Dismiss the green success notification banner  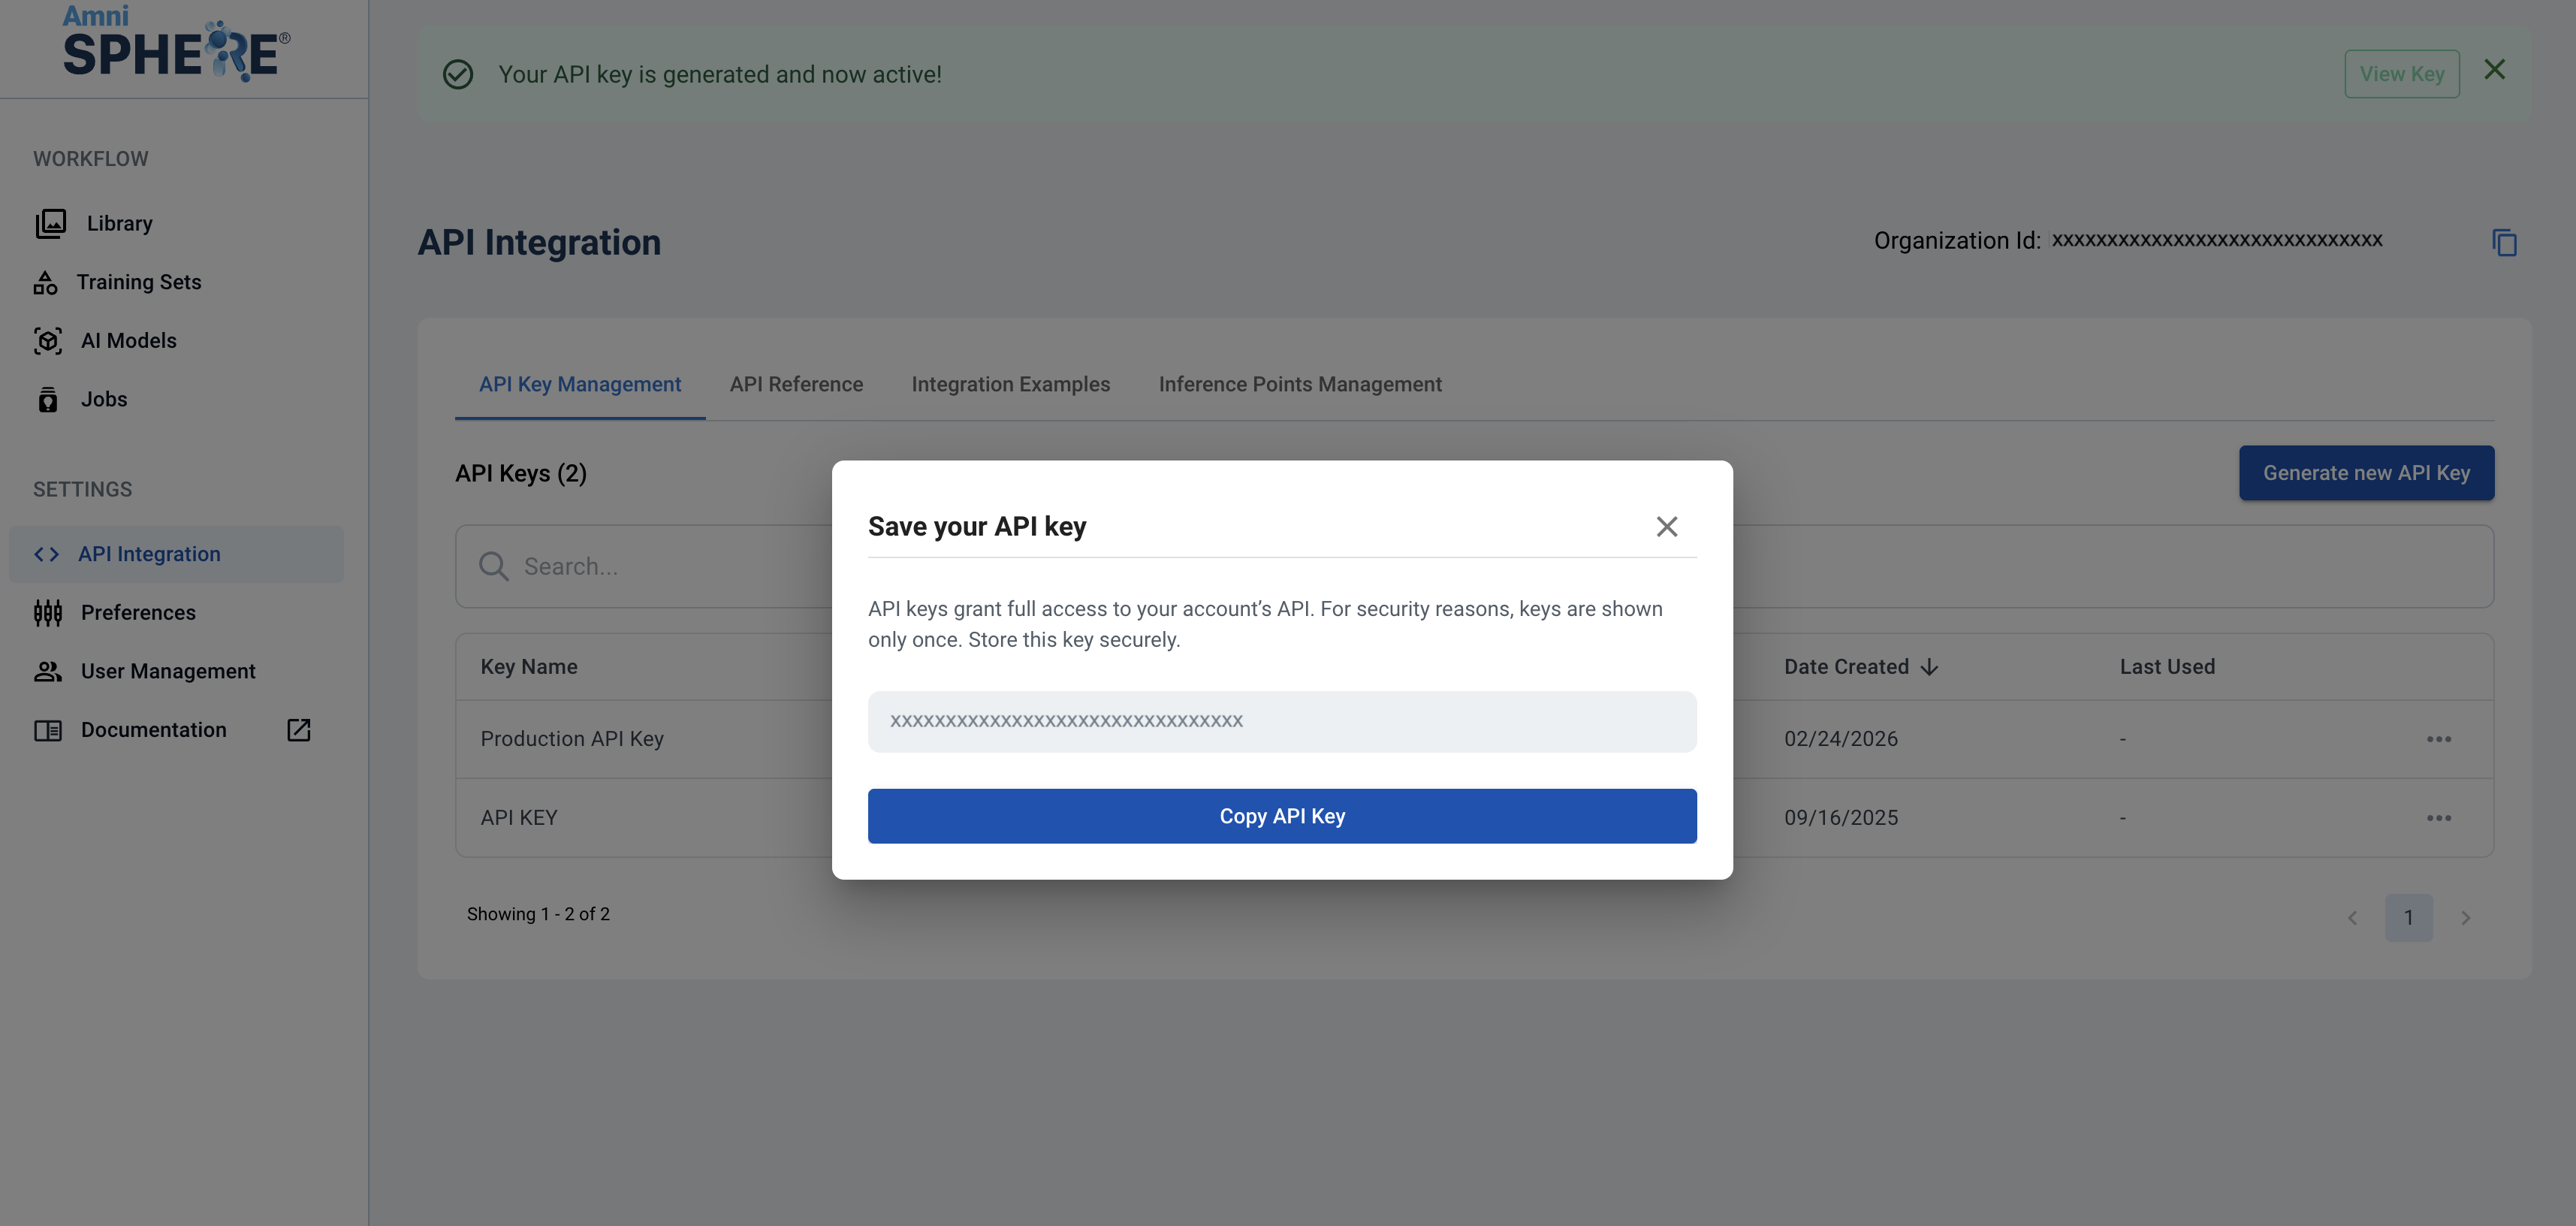[2494, 70]
